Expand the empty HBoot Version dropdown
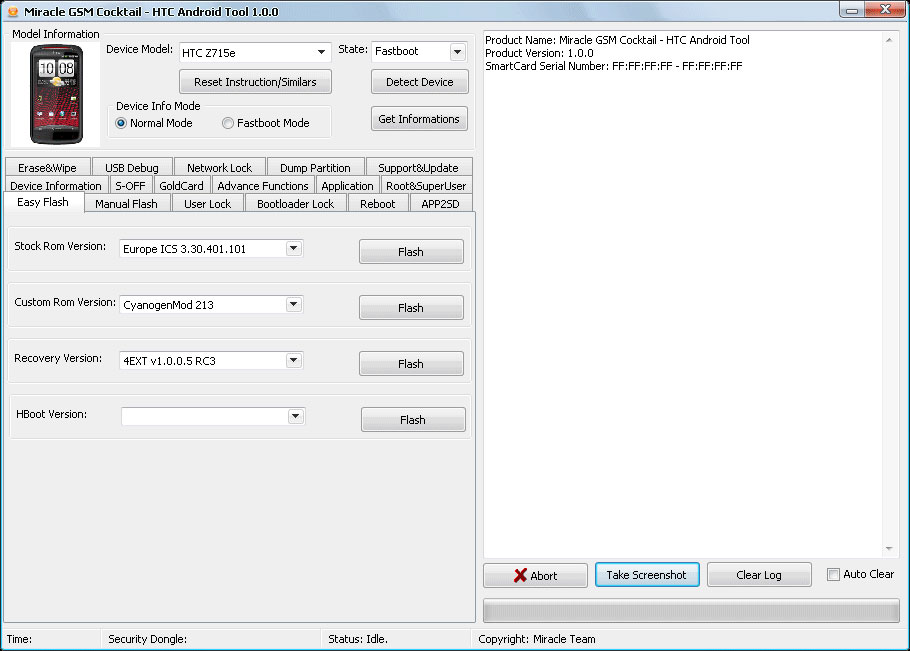Viewport: 910px width, 651px height. [295, 416]
